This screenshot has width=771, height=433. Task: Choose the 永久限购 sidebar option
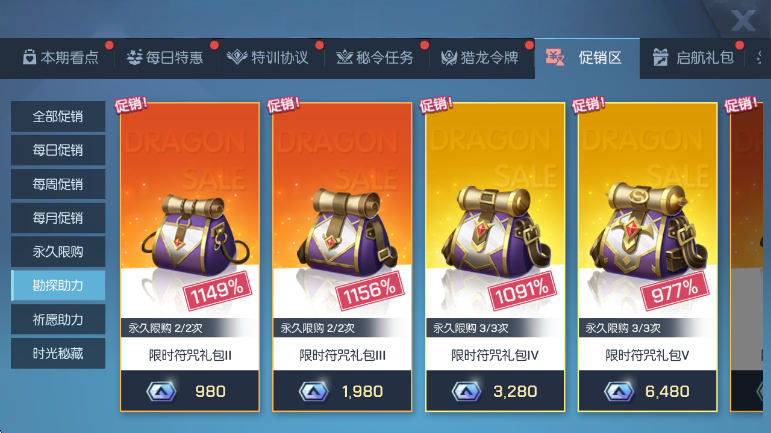(58, 252)
